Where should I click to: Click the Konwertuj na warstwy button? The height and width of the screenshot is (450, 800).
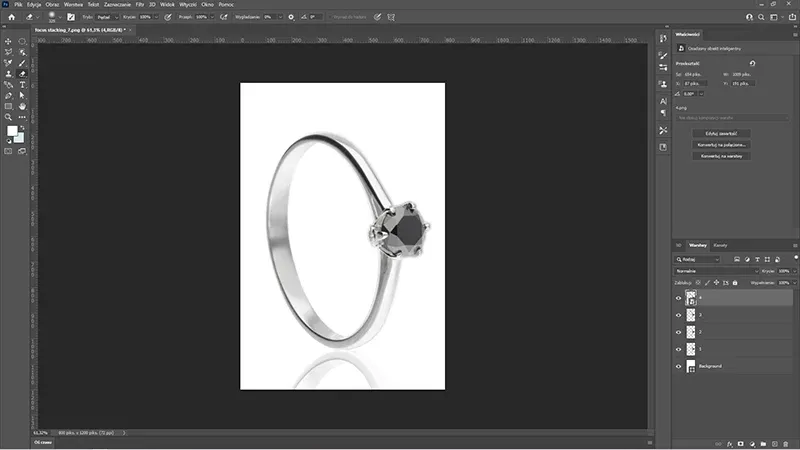point(720,156)
